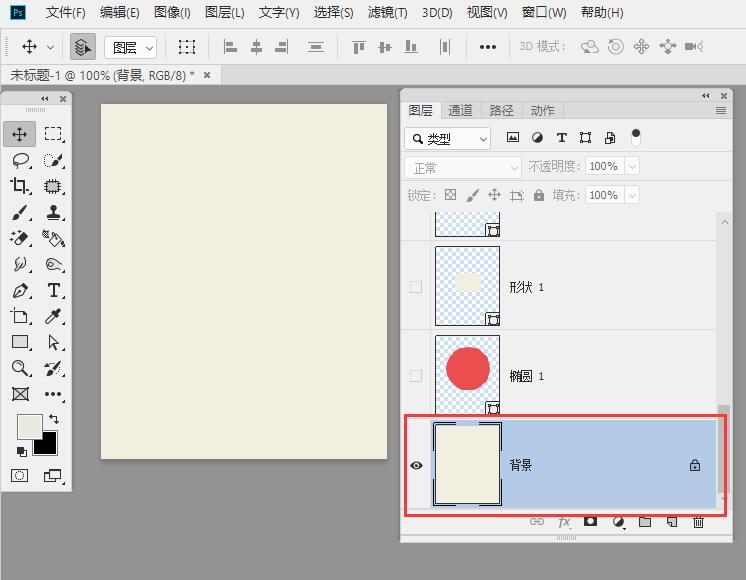Click the link layers icon
746x580 pixels.
click(x=537, y=521)
